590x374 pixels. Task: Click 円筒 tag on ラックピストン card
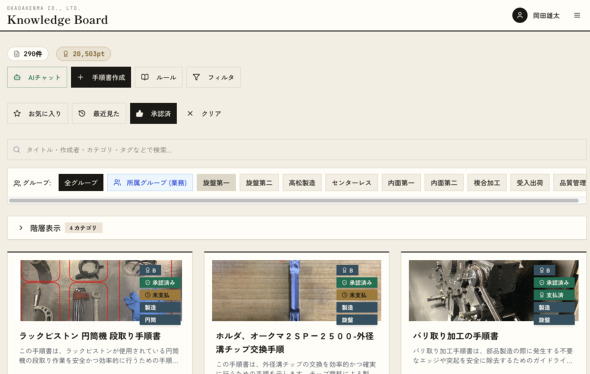[160, 320]
